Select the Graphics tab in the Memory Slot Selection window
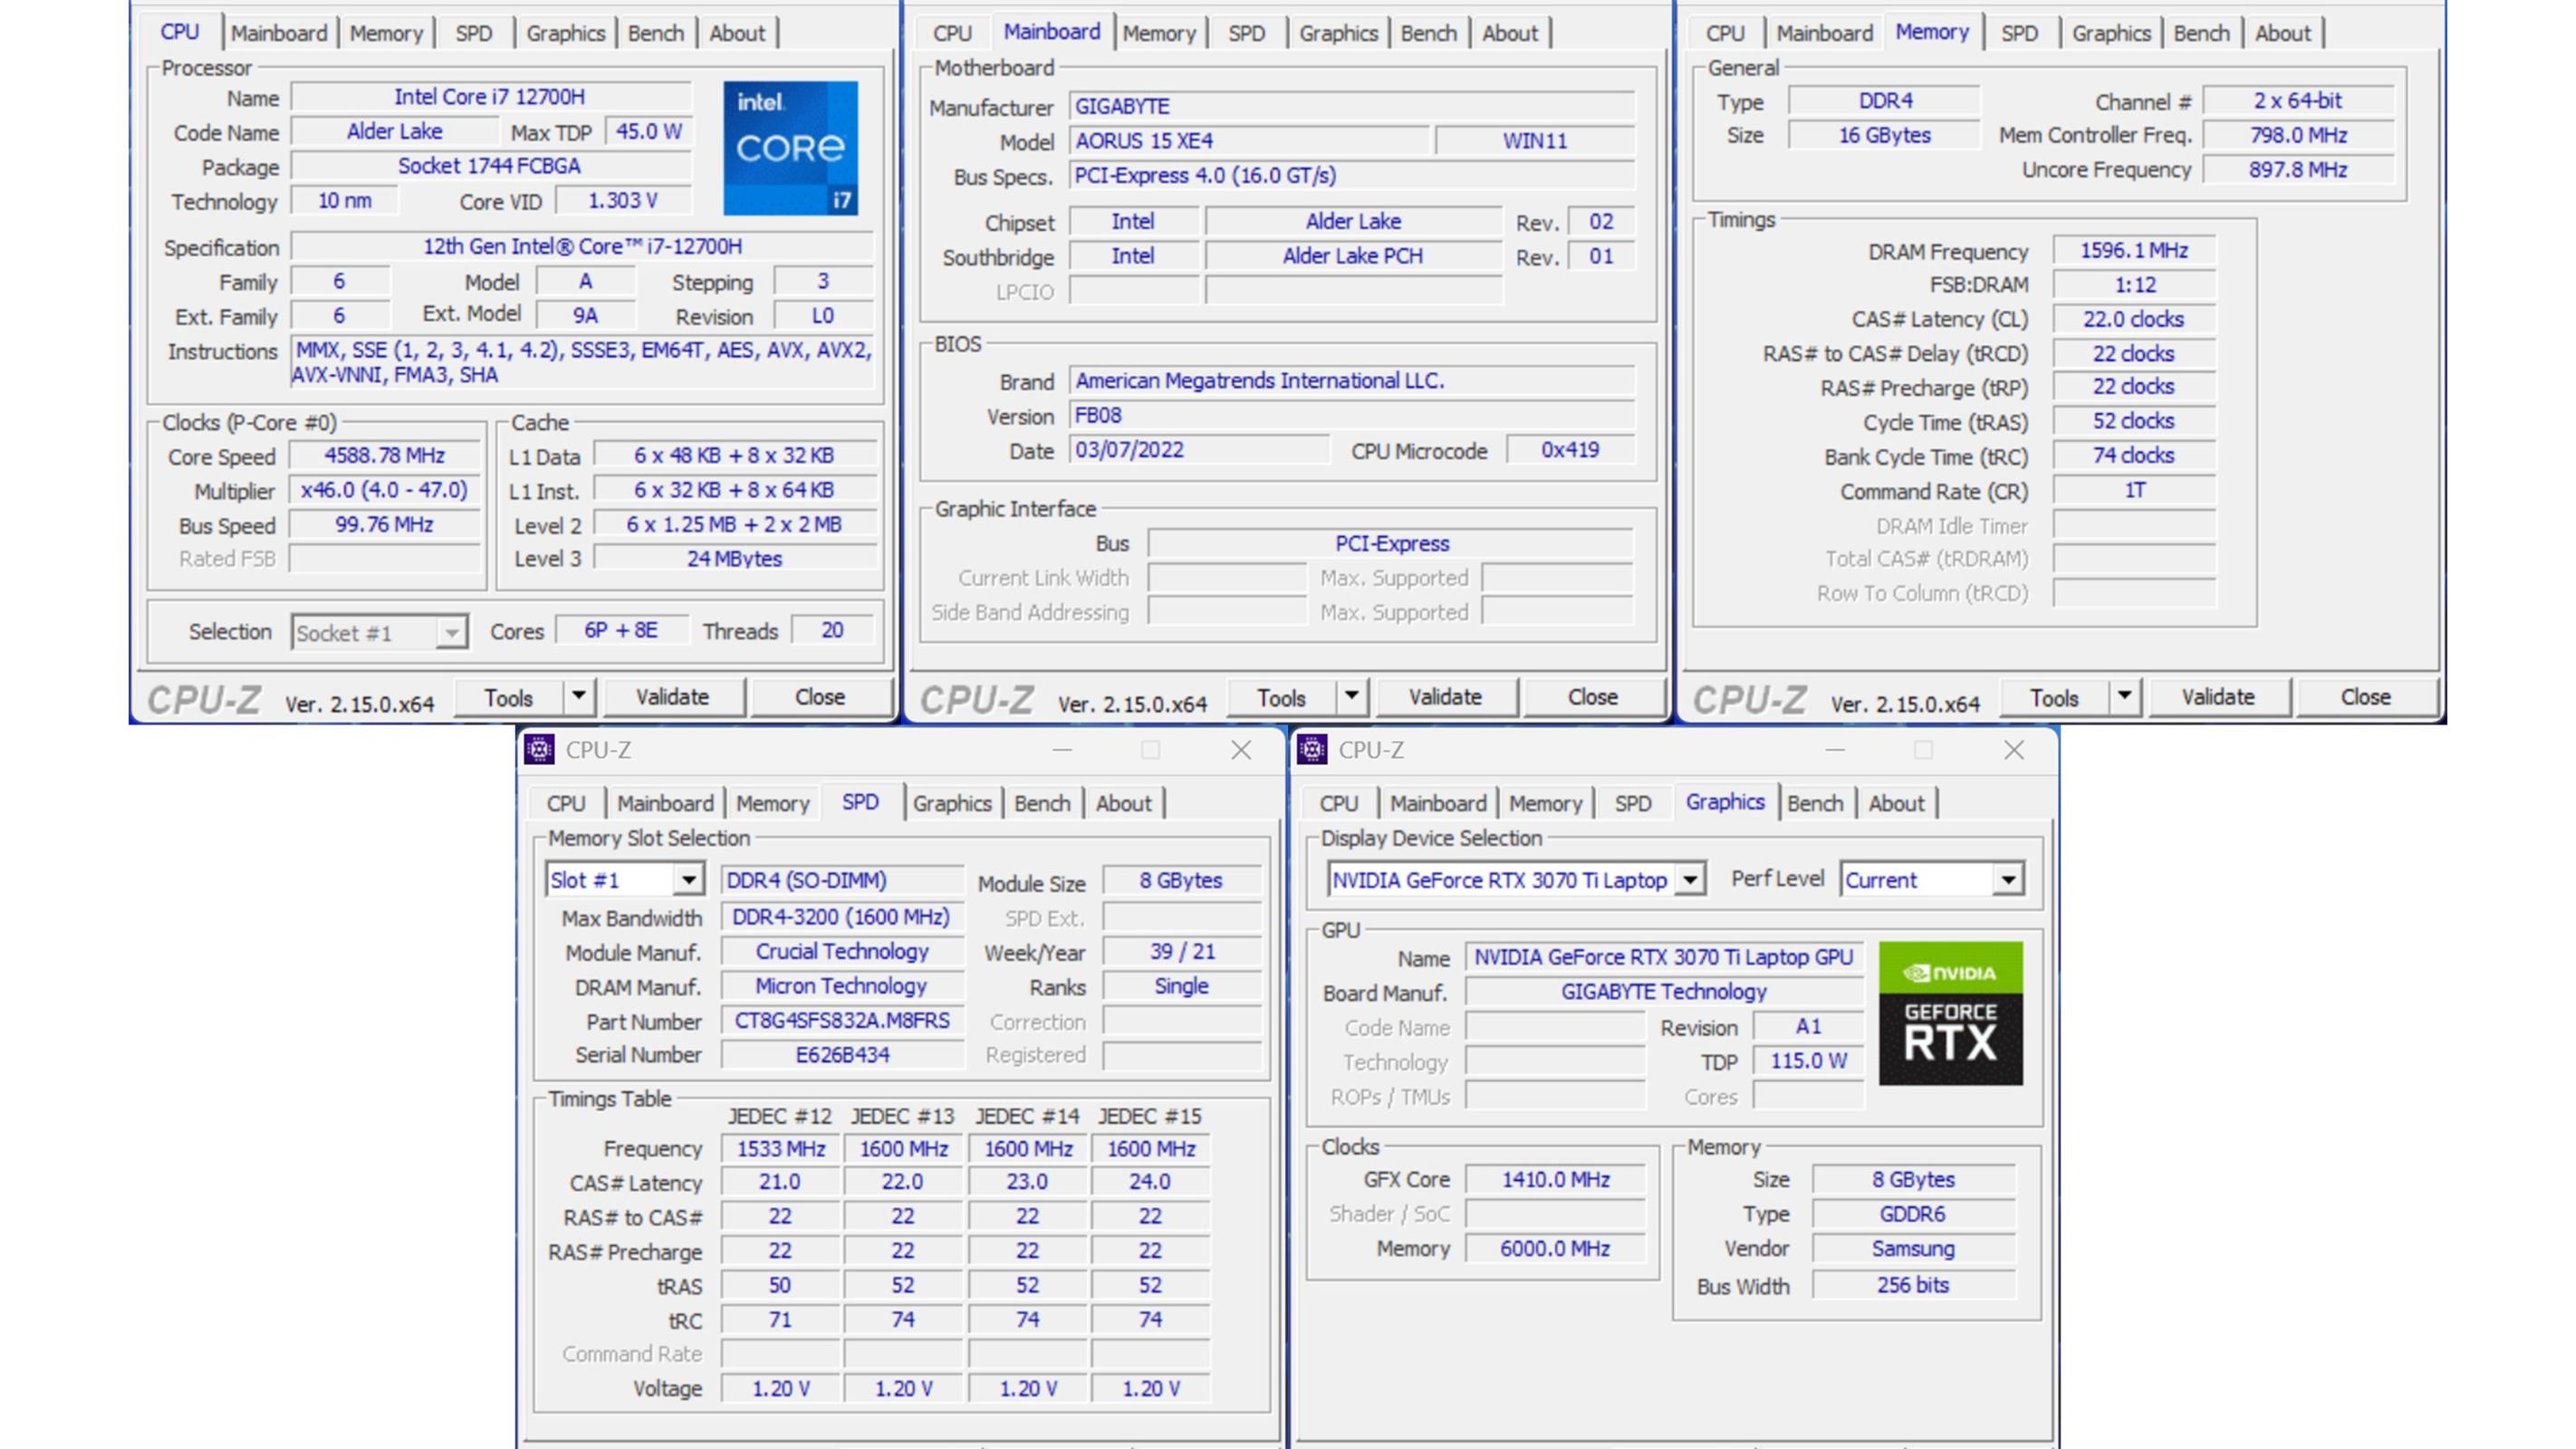The width and height of the screenshot is (2576, 1449). [952, 803]
